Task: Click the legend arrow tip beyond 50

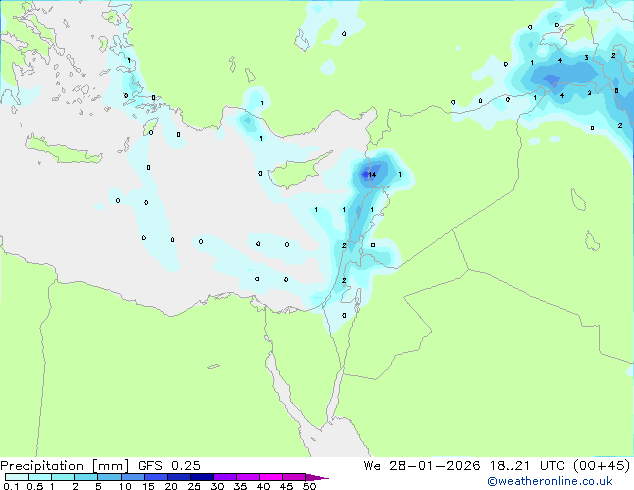Action: click(317, 478)
